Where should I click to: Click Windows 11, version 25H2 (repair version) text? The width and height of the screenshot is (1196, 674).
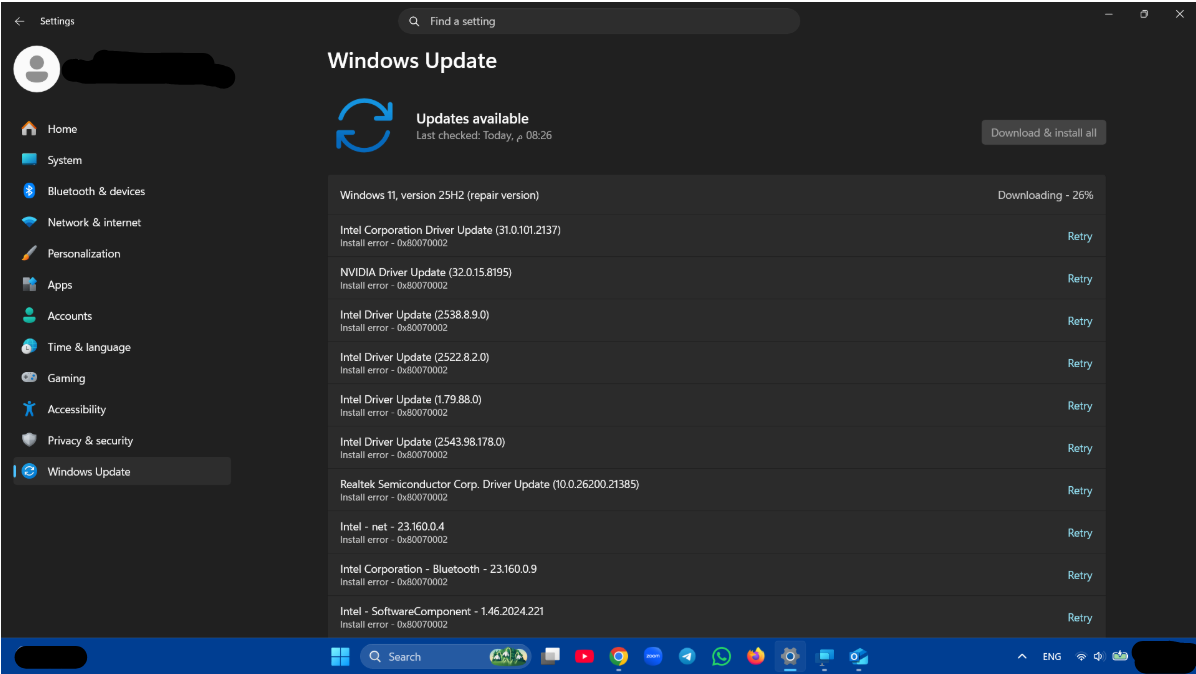[439, 195]
